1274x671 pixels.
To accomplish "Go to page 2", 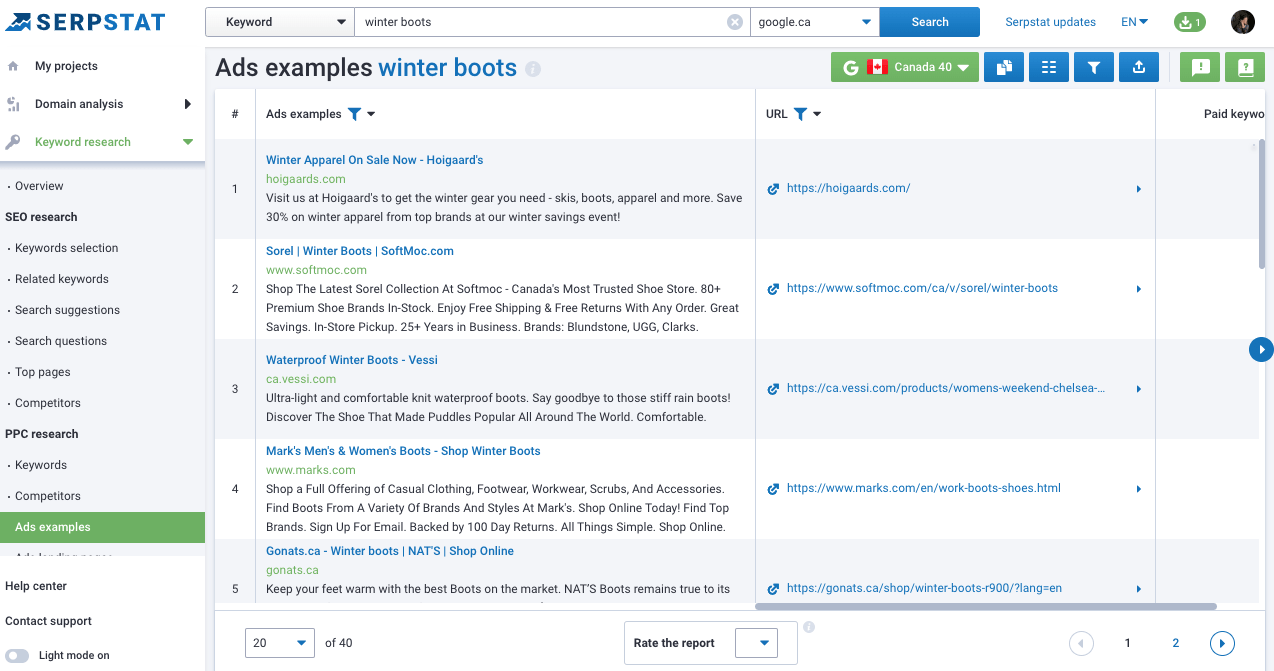I will click(1175, 643).
